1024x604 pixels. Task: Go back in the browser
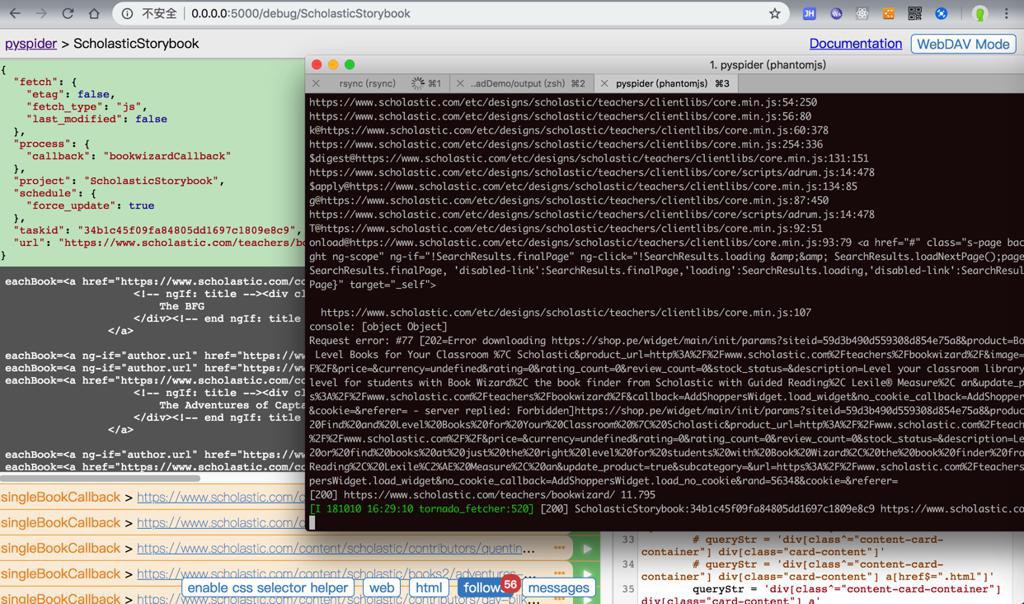click(15, 13)
